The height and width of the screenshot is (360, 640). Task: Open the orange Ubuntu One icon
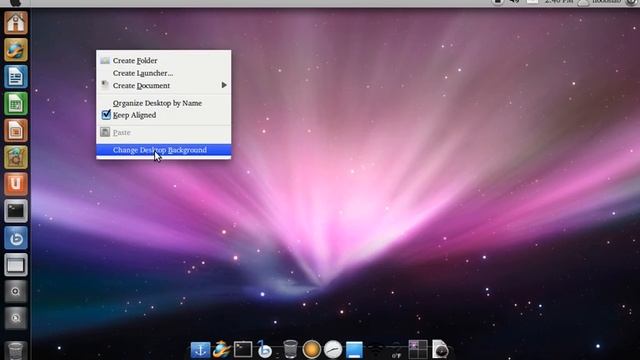click(16, 184)
